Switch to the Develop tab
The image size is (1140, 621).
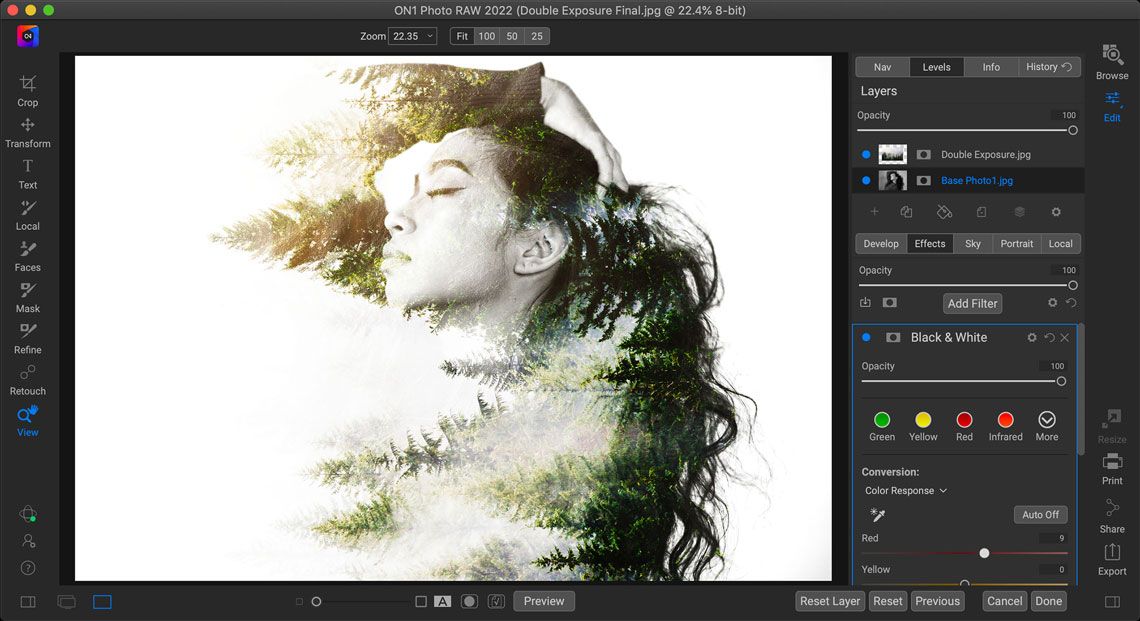click(x=881, y=243)
